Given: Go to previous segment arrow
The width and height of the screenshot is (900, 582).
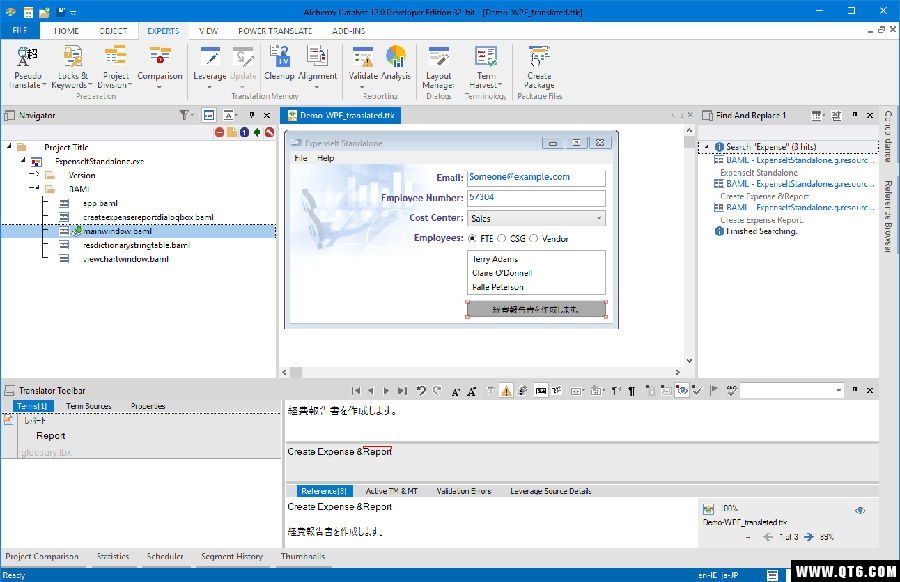Looking at the screenshot, I should click(x=371, y=391).
